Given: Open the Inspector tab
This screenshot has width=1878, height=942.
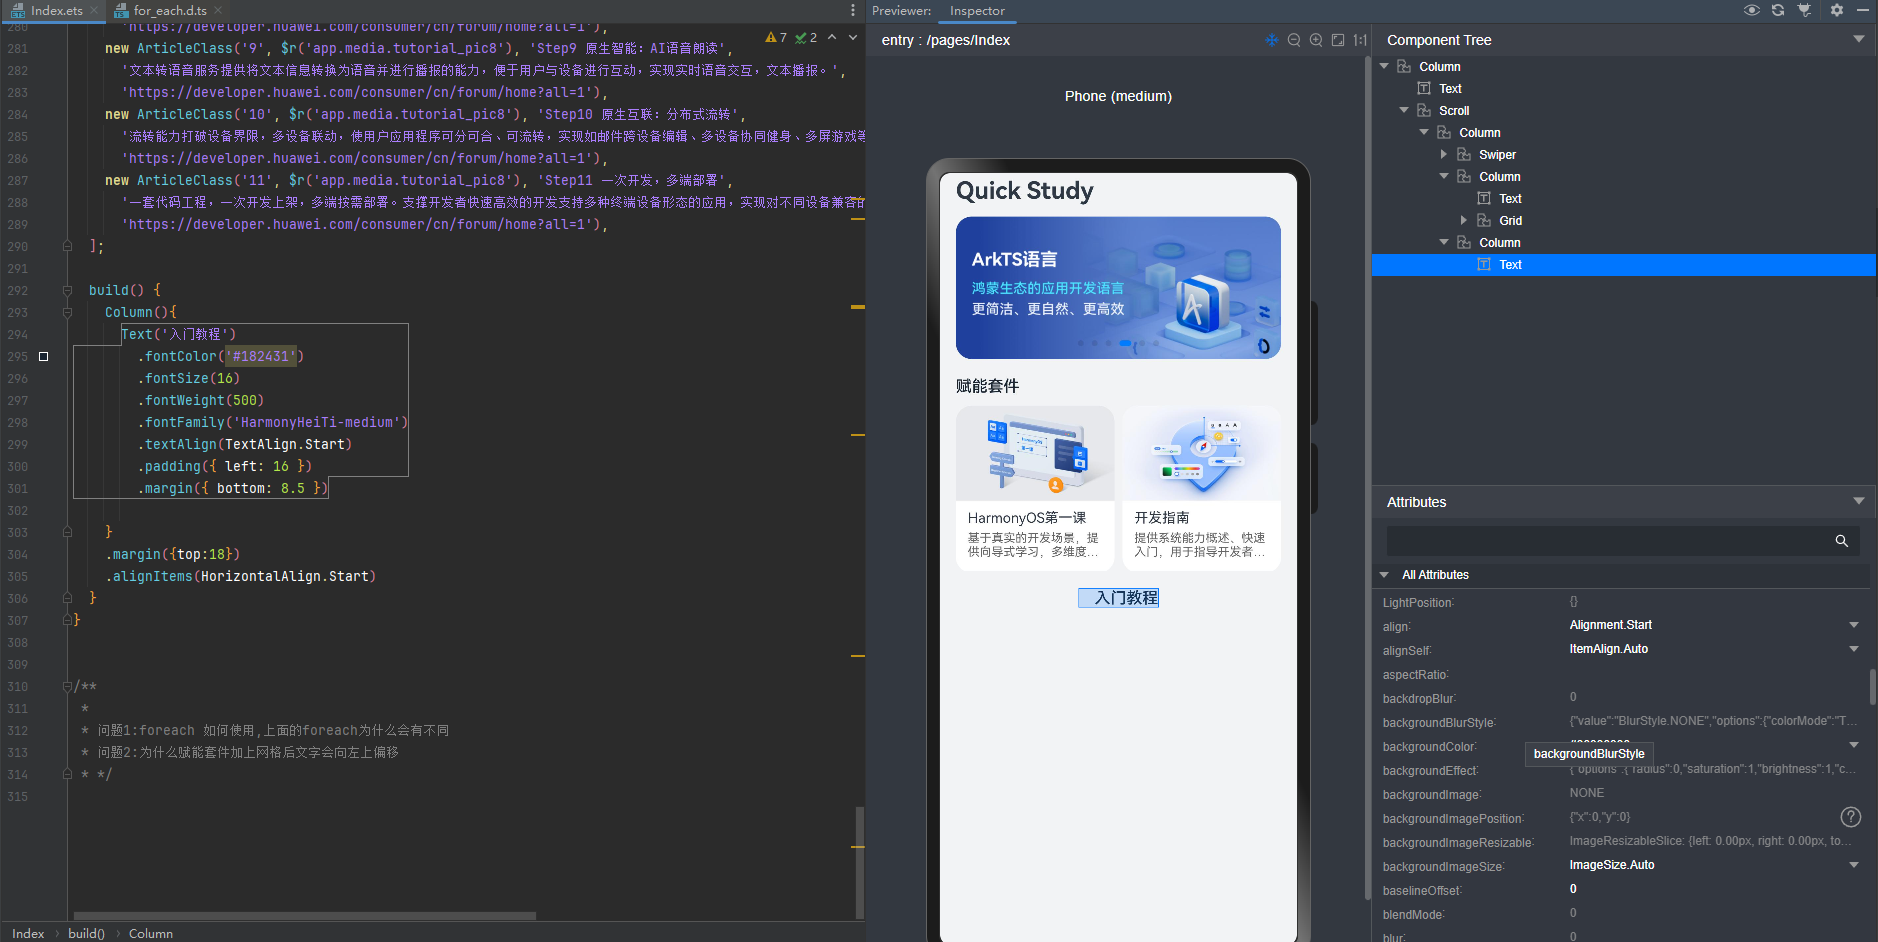Looking at the screenshot, I should [x=977, y=11].
